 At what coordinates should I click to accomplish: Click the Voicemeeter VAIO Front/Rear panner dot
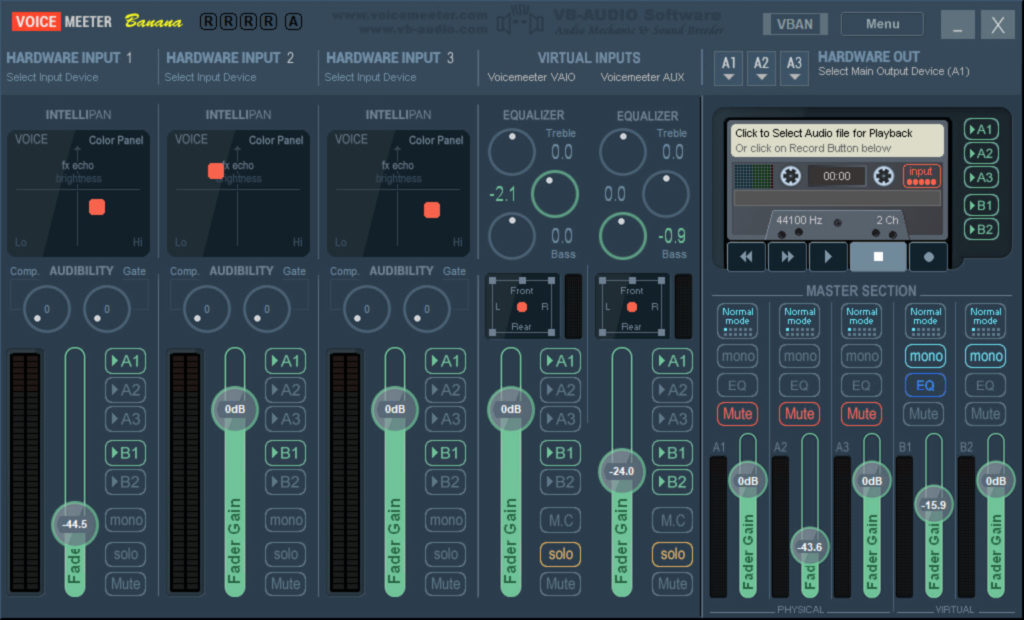(521, 306)
